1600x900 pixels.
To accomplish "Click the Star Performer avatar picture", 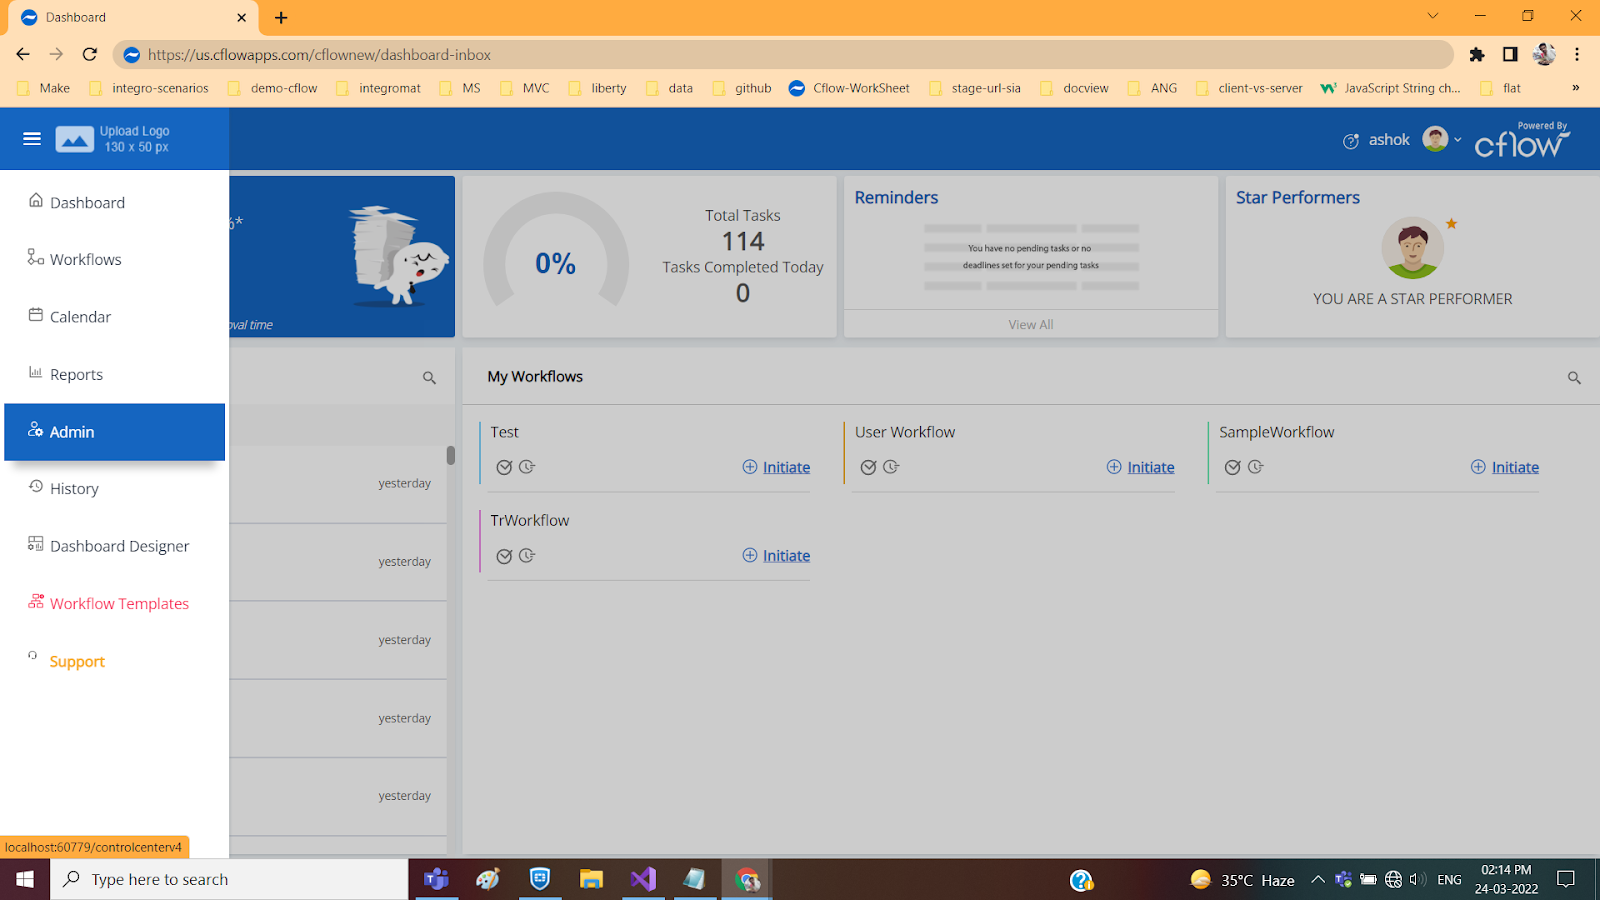I will [x=1412, y=248].
